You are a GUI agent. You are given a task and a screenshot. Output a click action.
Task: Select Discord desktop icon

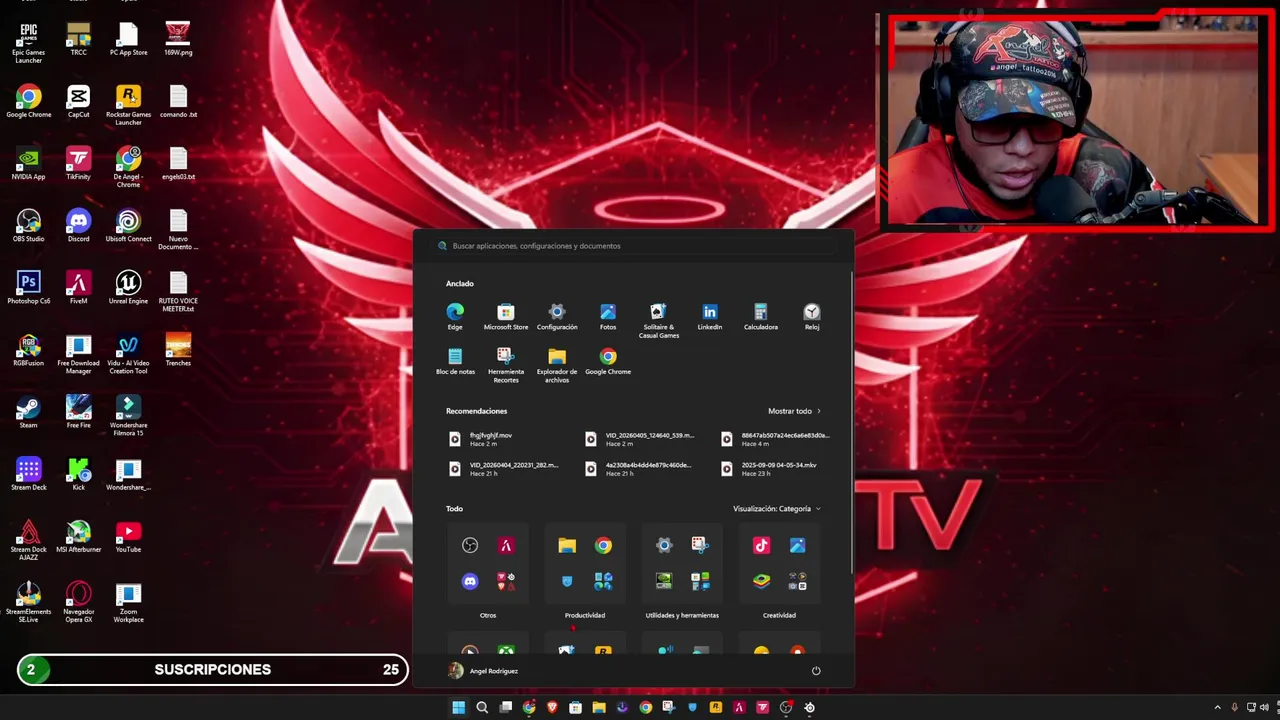pos(78,226)
